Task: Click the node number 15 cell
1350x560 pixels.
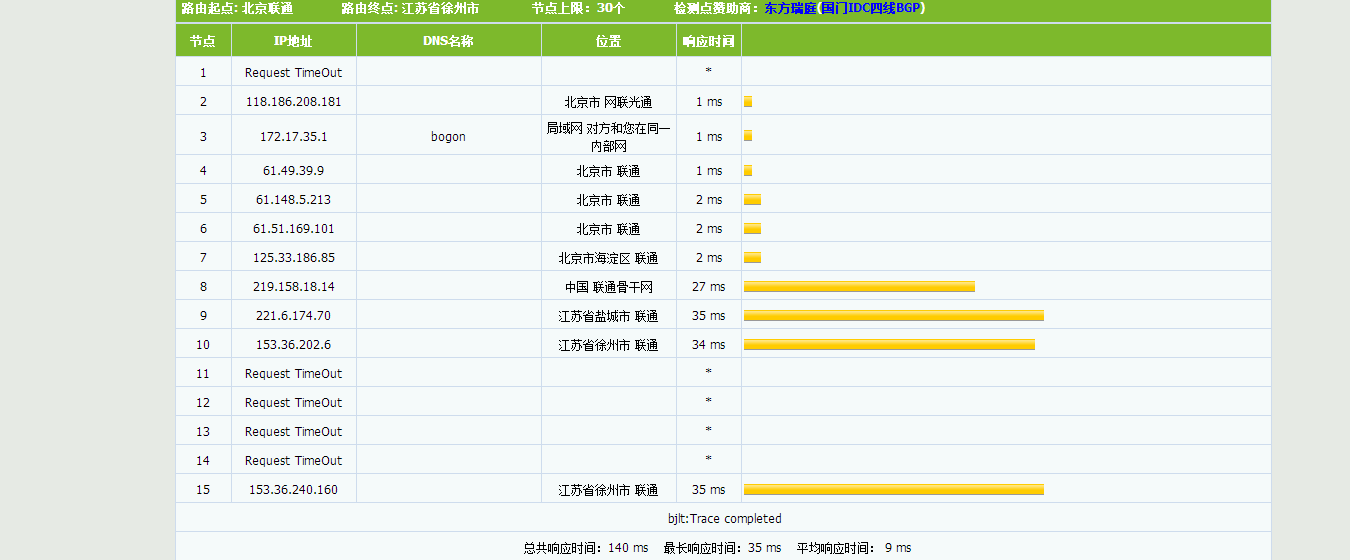Action: click(x=203, y=490)
